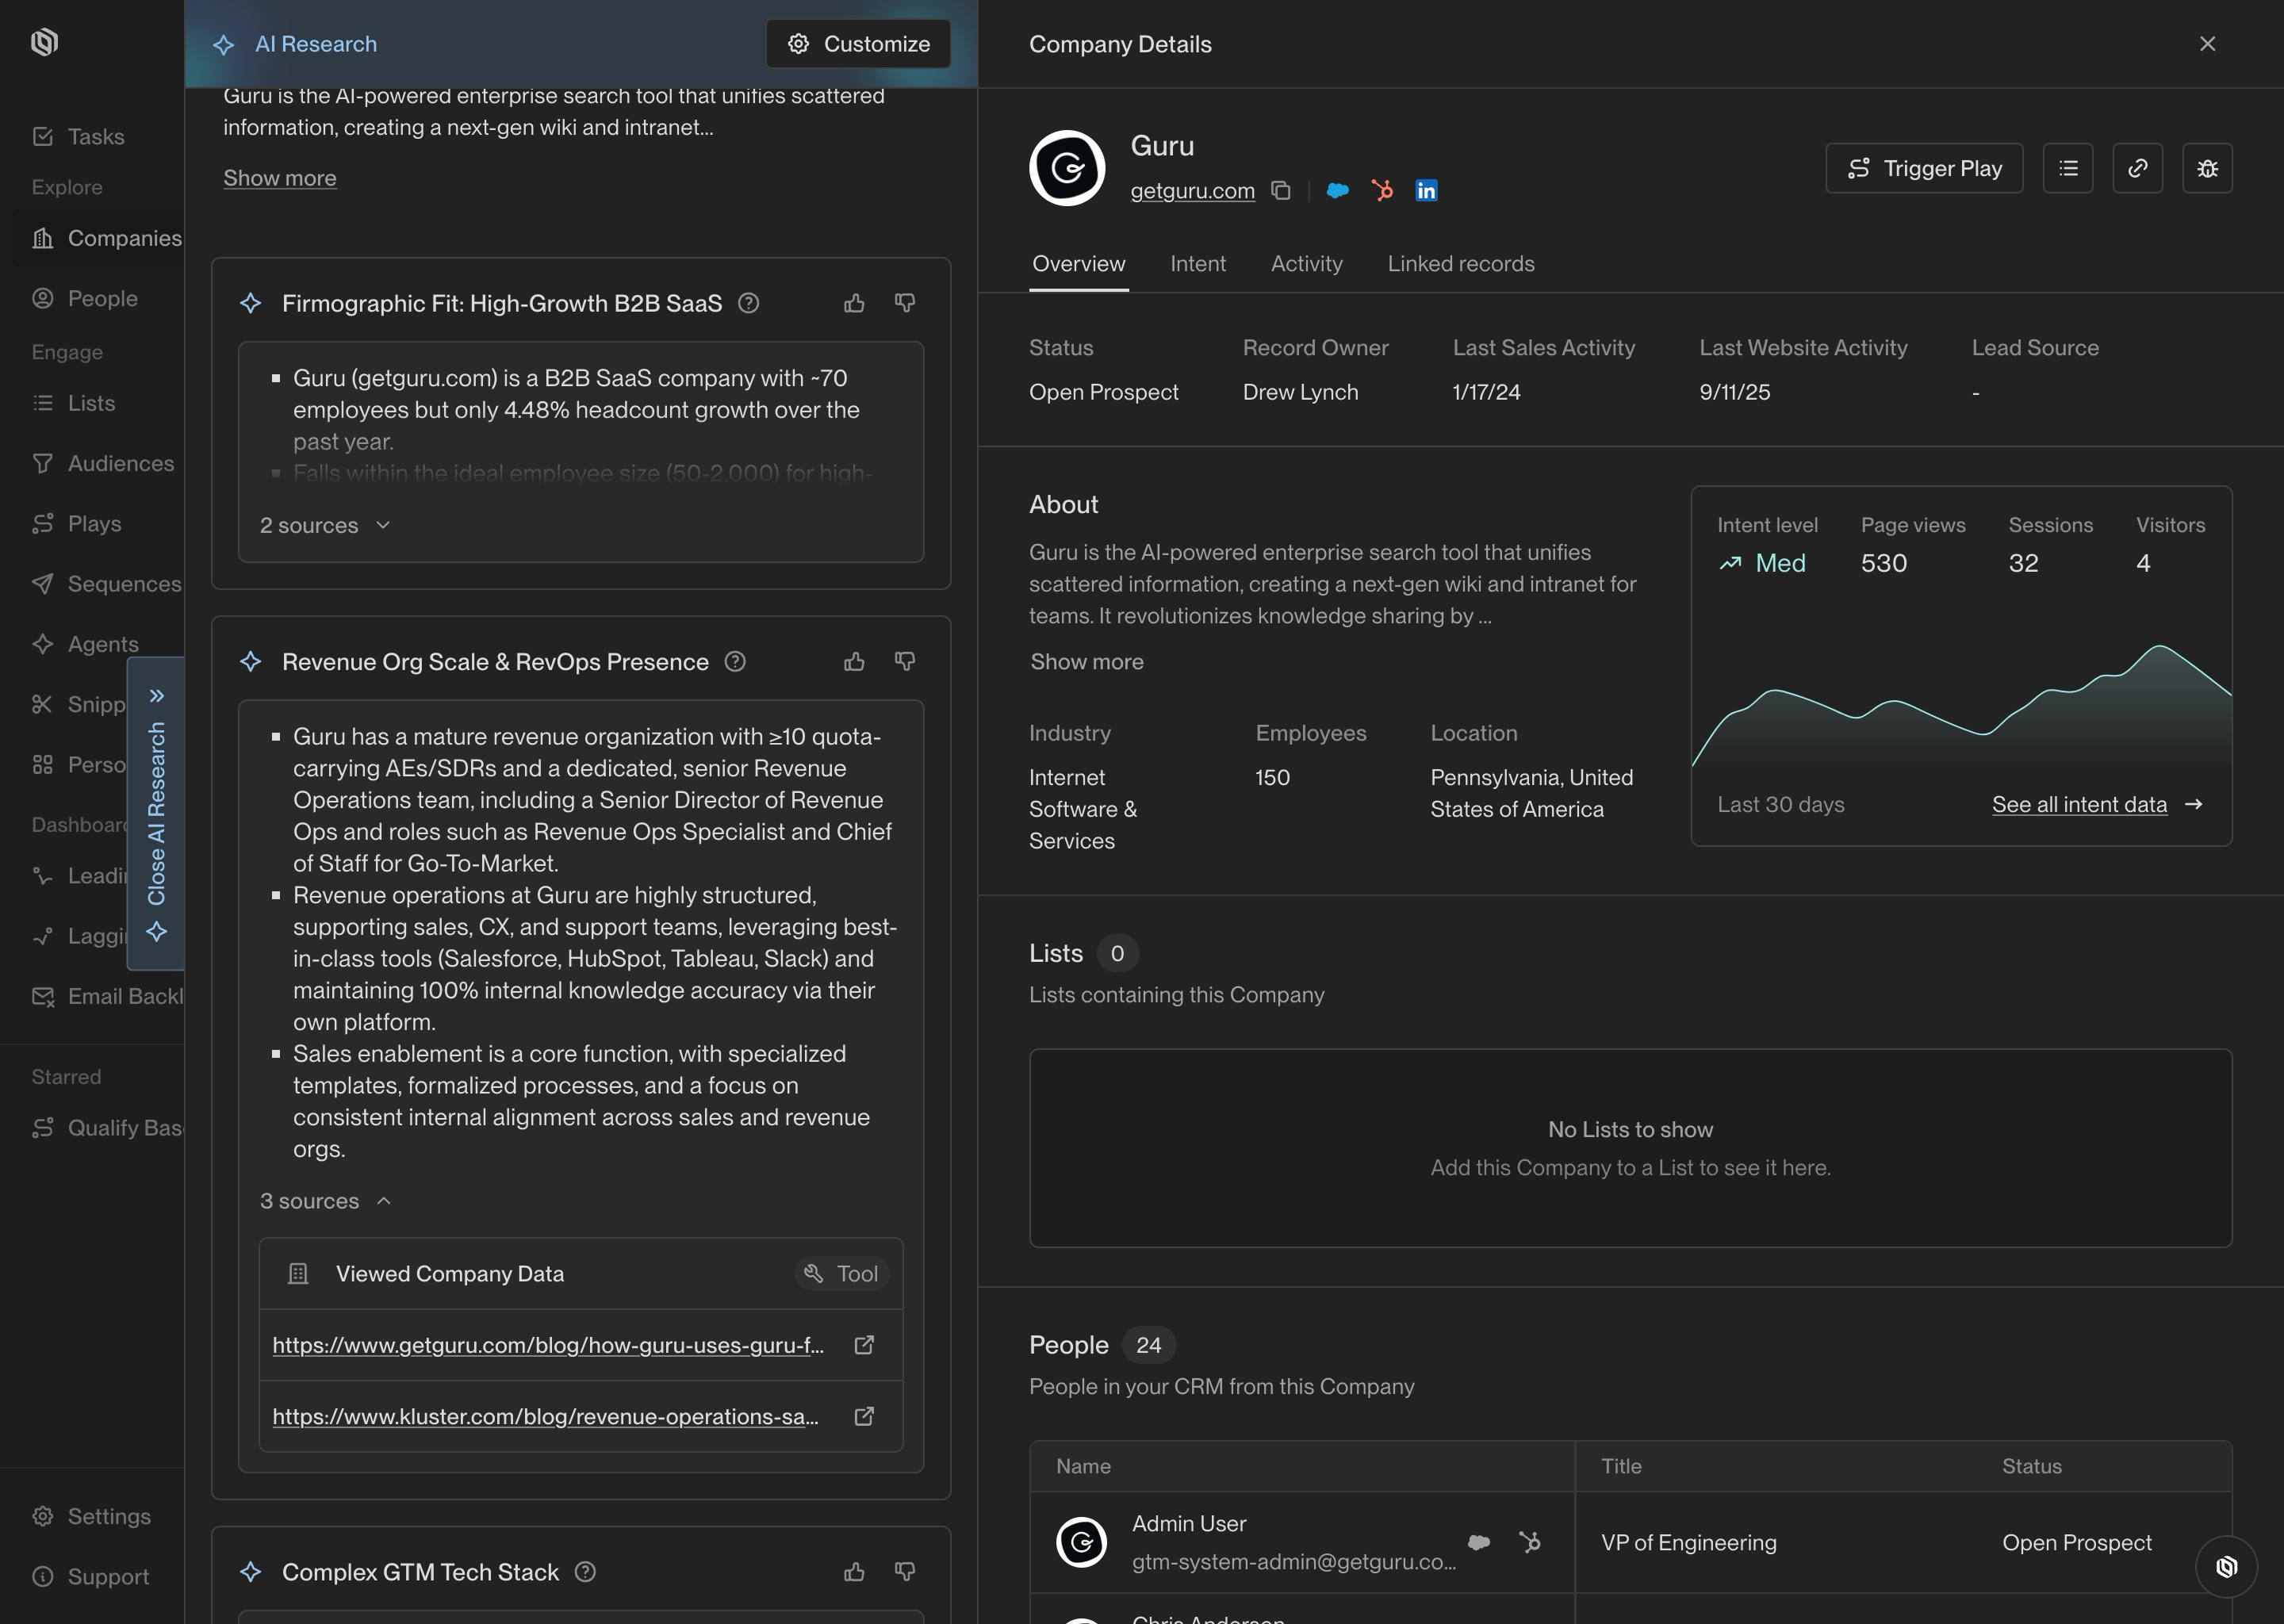Show more of the AI Research summary

tap(280, 178)
